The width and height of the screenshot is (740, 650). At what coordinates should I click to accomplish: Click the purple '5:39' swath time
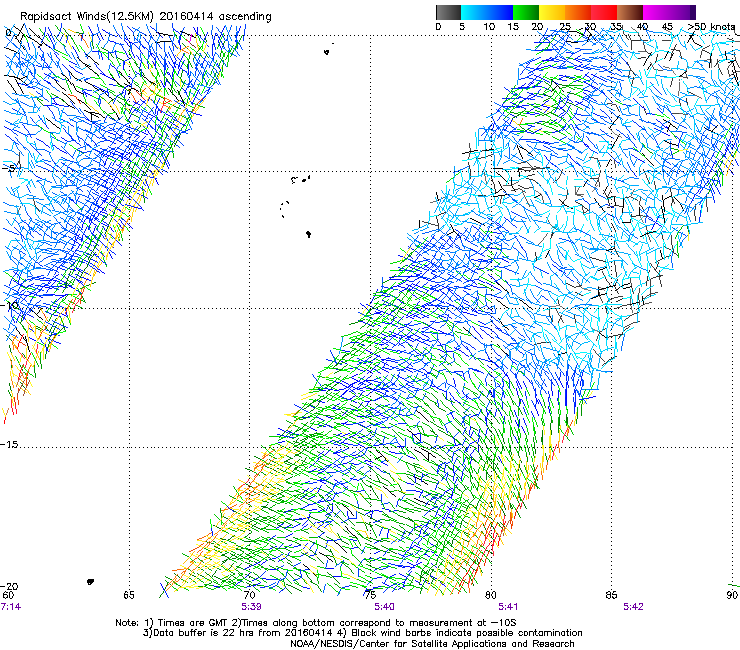coord(251,607)
